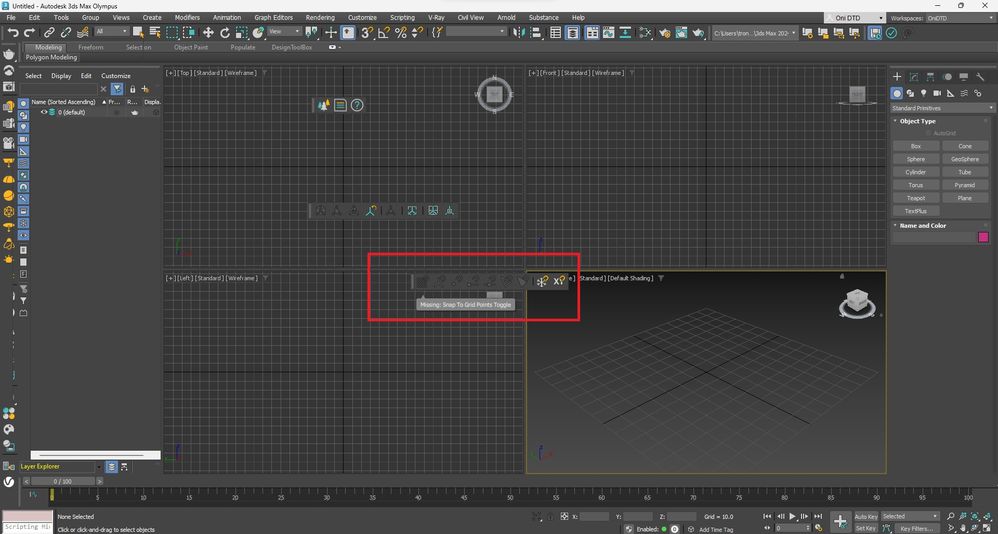Create a Sphere primitive

coord(916,159)
